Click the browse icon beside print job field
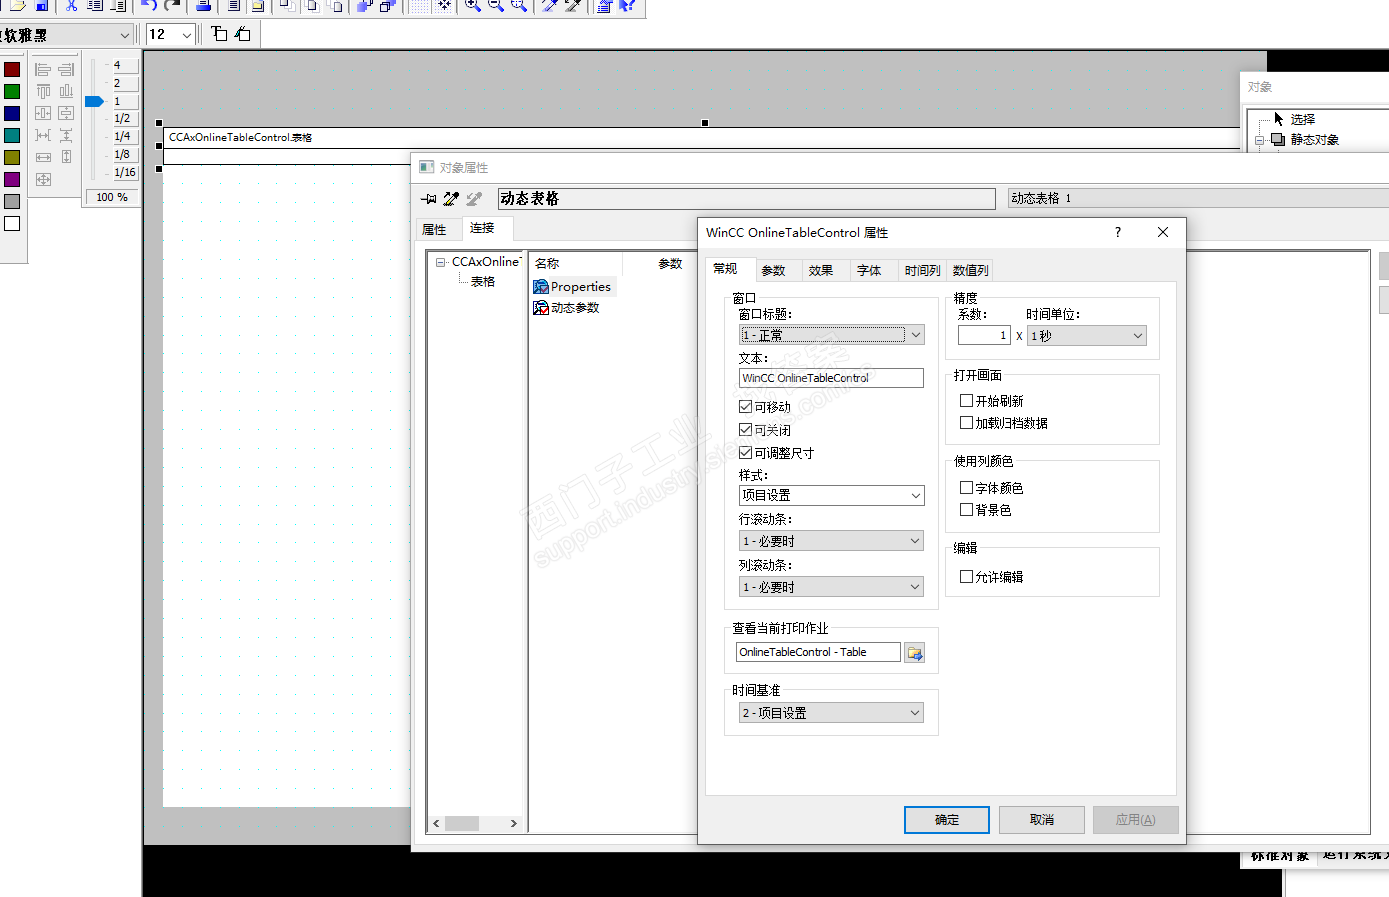Viewport: 1389px width, 897px height. 914,653
